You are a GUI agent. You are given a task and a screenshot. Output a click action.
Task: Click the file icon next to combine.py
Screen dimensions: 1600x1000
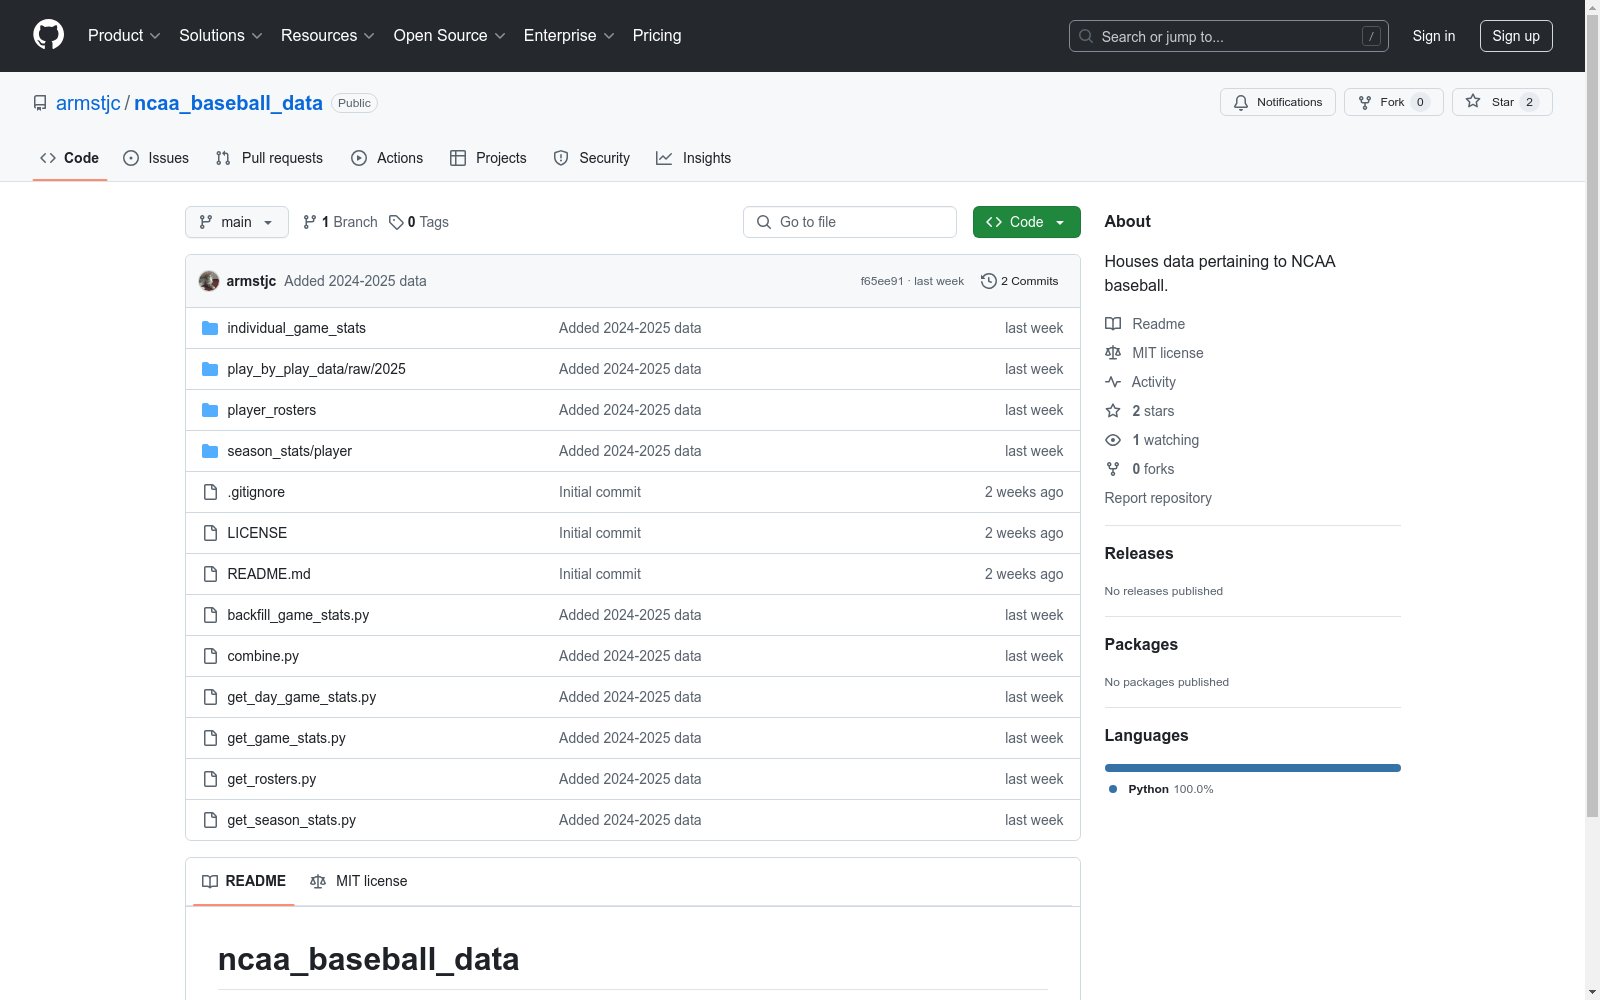tap(210, 656)
